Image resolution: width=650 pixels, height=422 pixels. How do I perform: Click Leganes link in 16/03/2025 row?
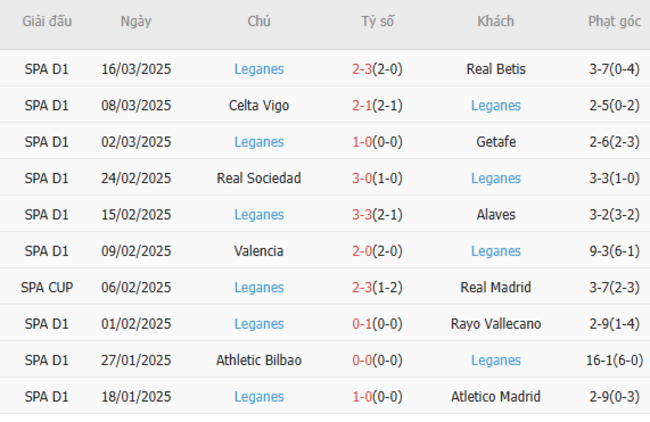[x=259, y=69]
